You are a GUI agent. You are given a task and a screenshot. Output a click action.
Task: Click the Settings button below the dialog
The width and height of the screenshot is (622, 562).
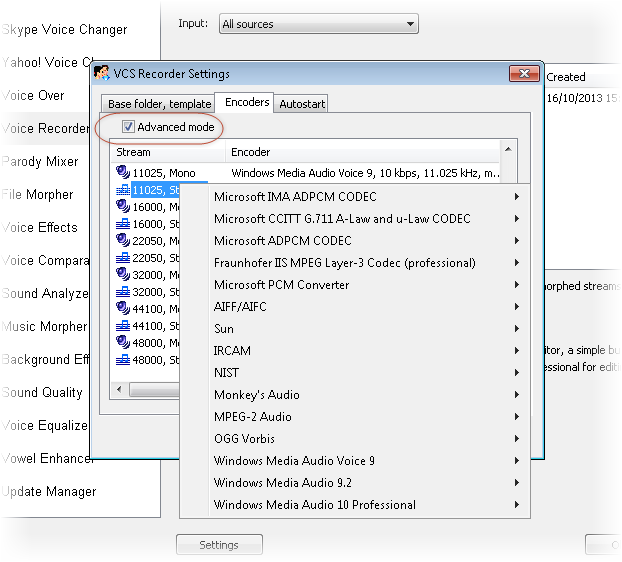219,545
